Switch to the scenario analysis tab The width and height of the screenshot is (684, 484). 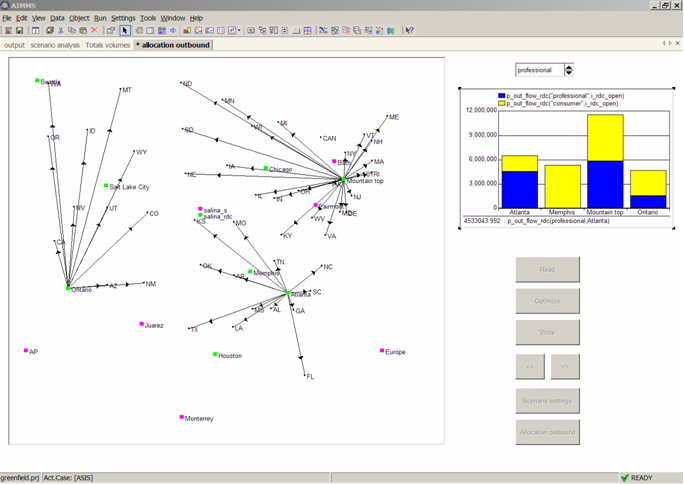point(55,45)
